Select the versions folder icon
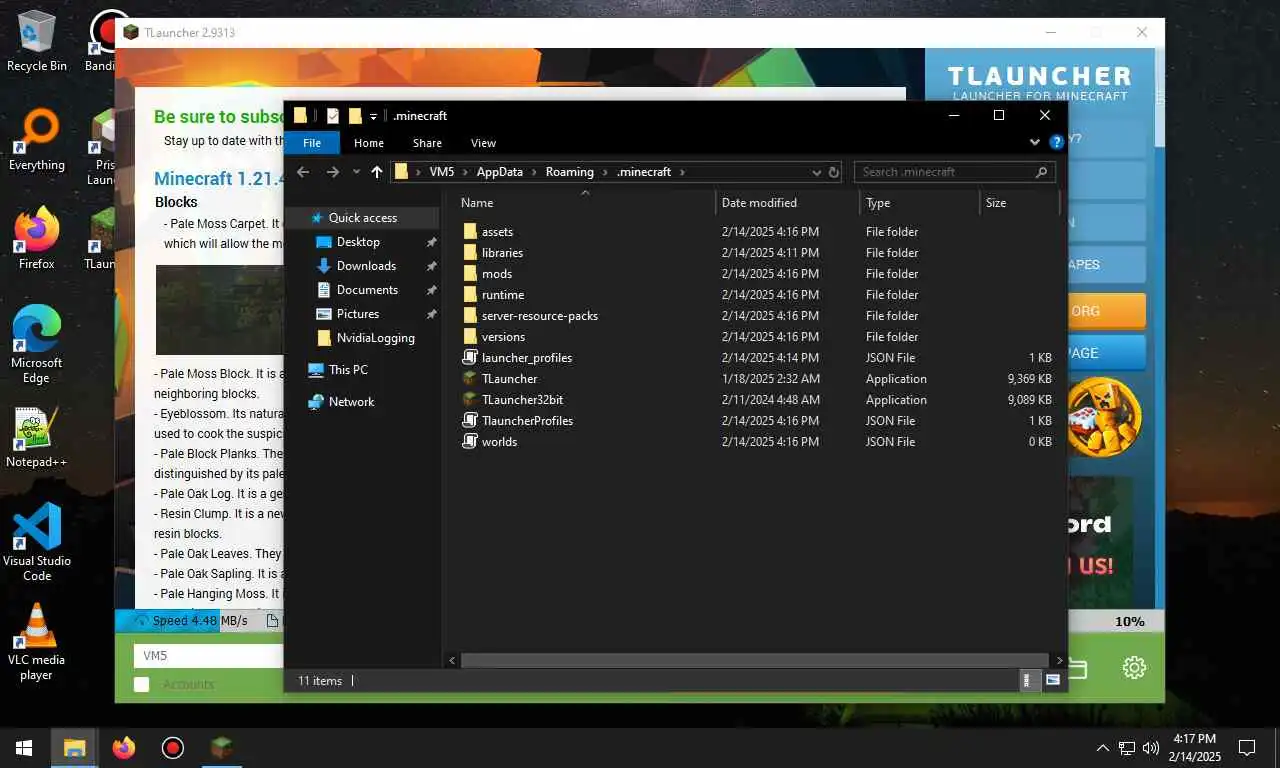The height and width of the screenshot is (768, 1280). (470, 337)
